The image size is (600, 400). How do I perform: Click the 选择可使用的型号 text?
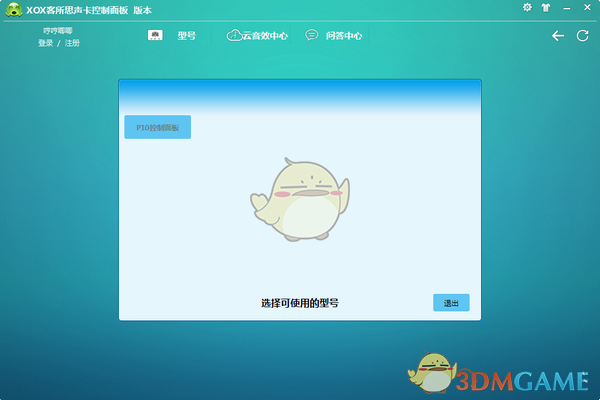(300, 303)
